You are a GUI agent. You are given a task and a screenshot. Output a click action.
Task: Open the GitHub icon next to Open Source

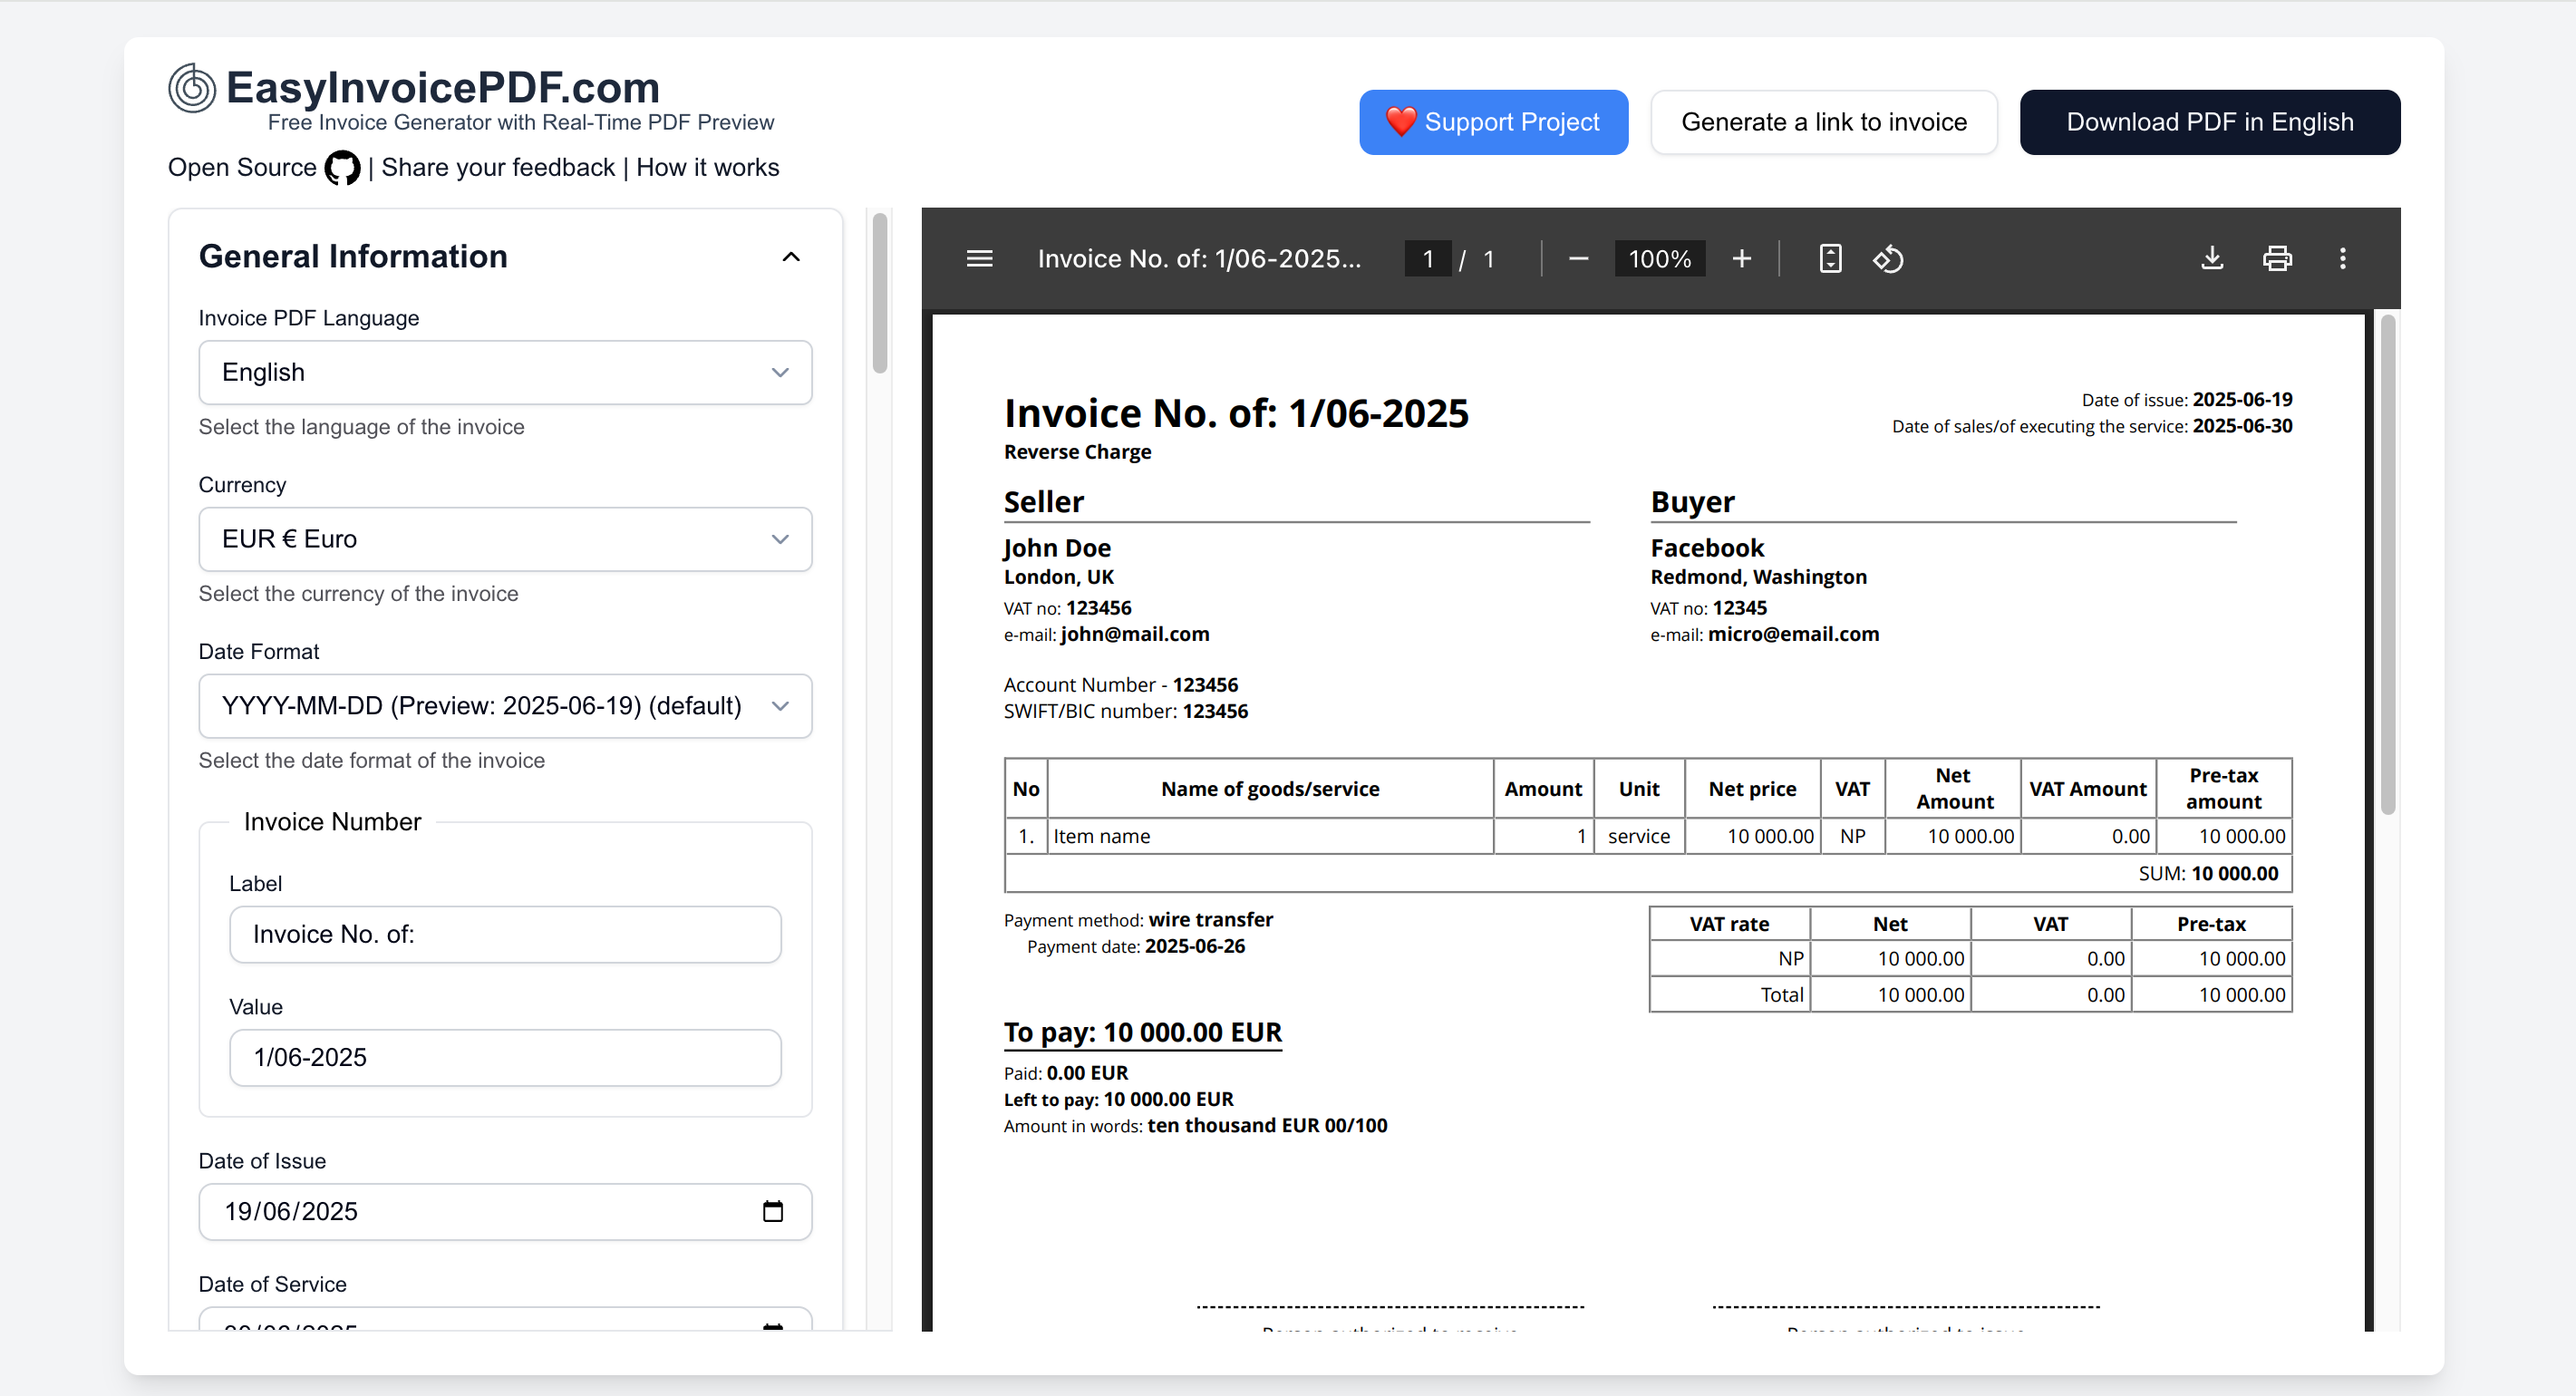(x=342, y=168)
